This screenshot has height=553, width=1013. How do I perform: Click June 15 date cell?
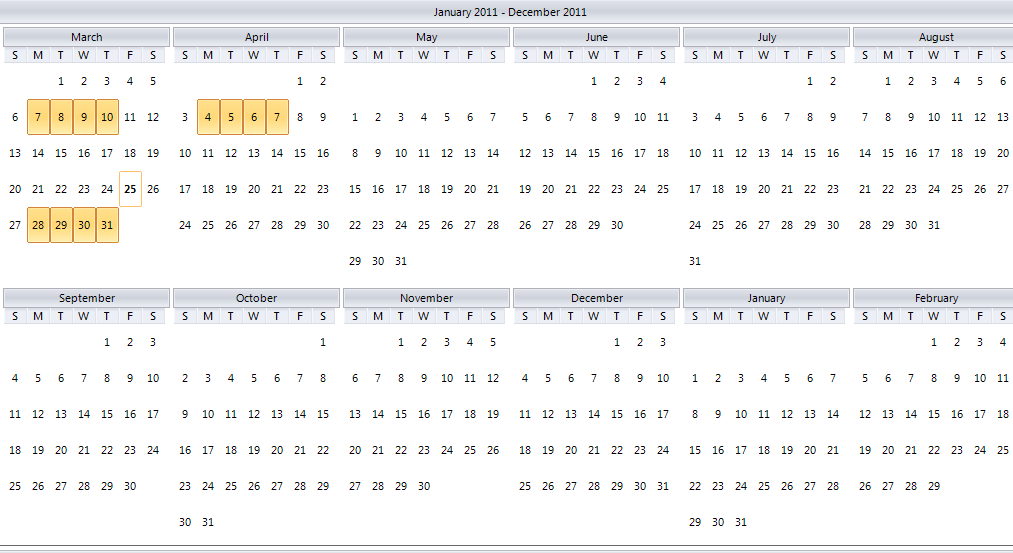594,153
